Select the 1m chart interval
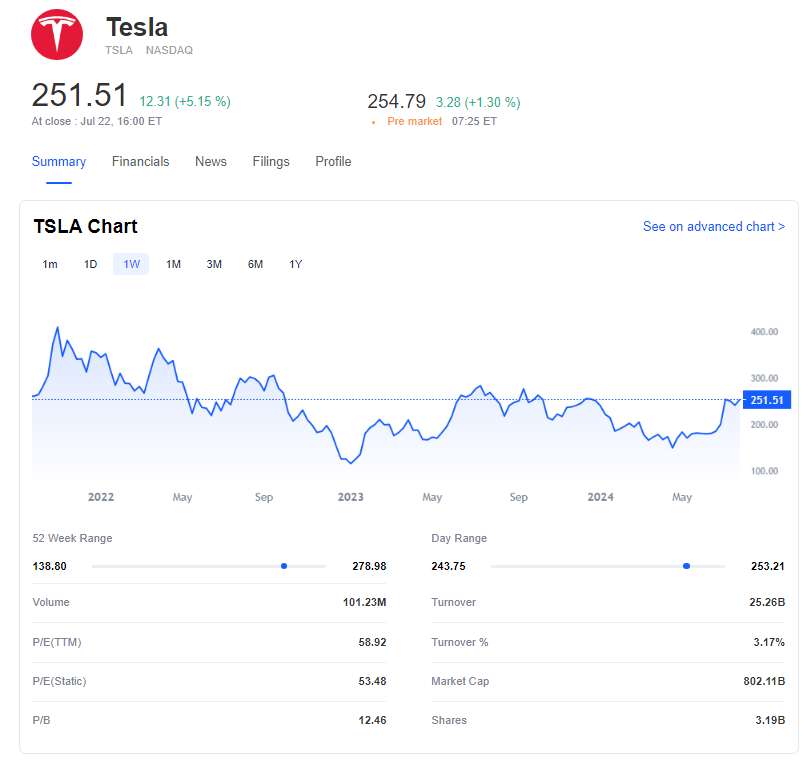This screenshot has width=812, height=761. pyautogui.click(x=50, y=264)
